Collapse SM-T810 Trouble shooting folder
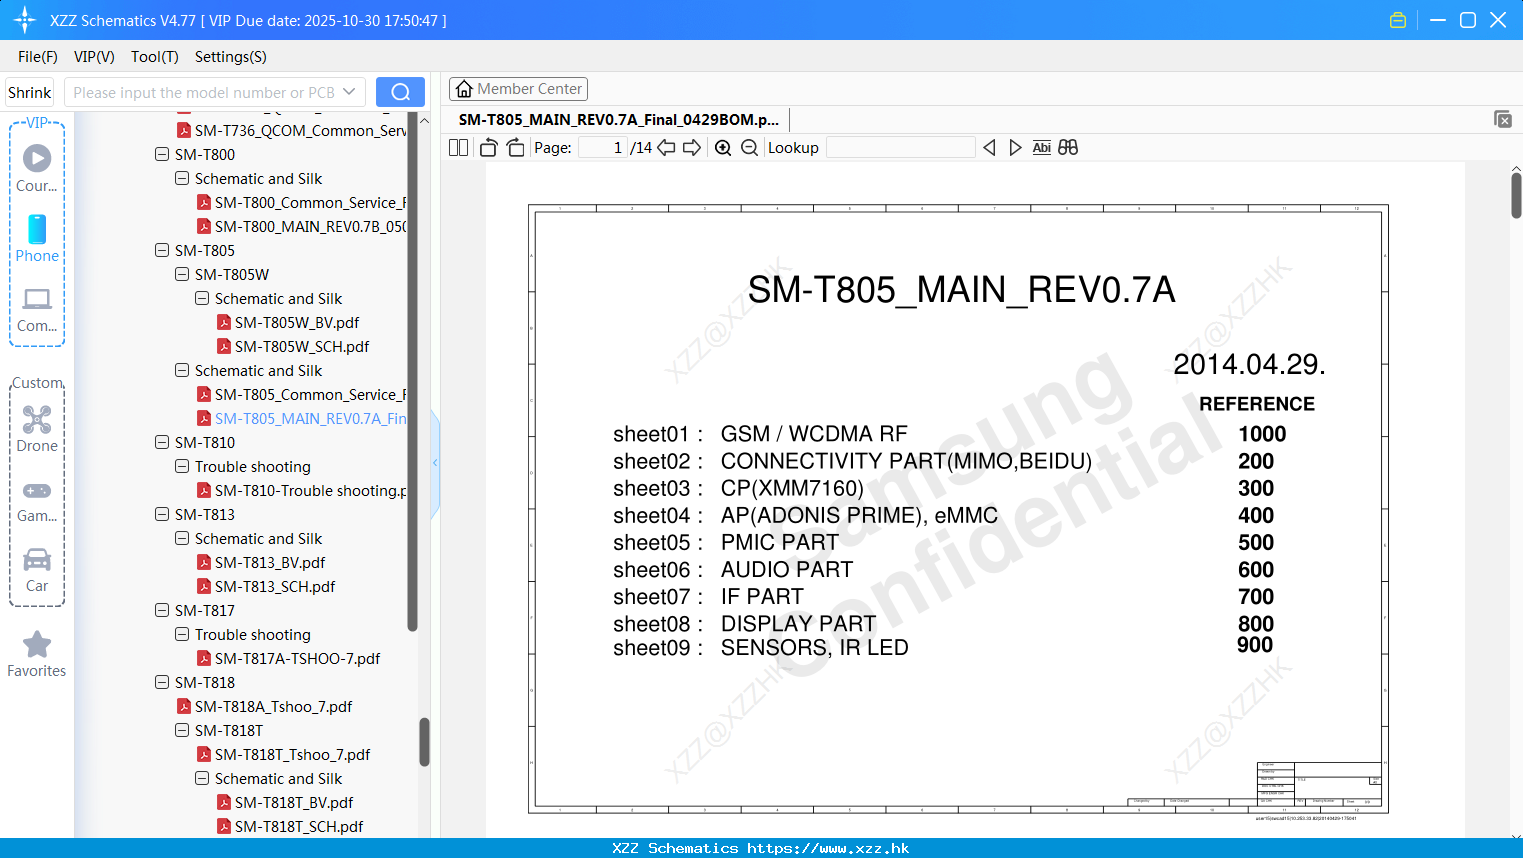1523x858 pixels. 182,466
